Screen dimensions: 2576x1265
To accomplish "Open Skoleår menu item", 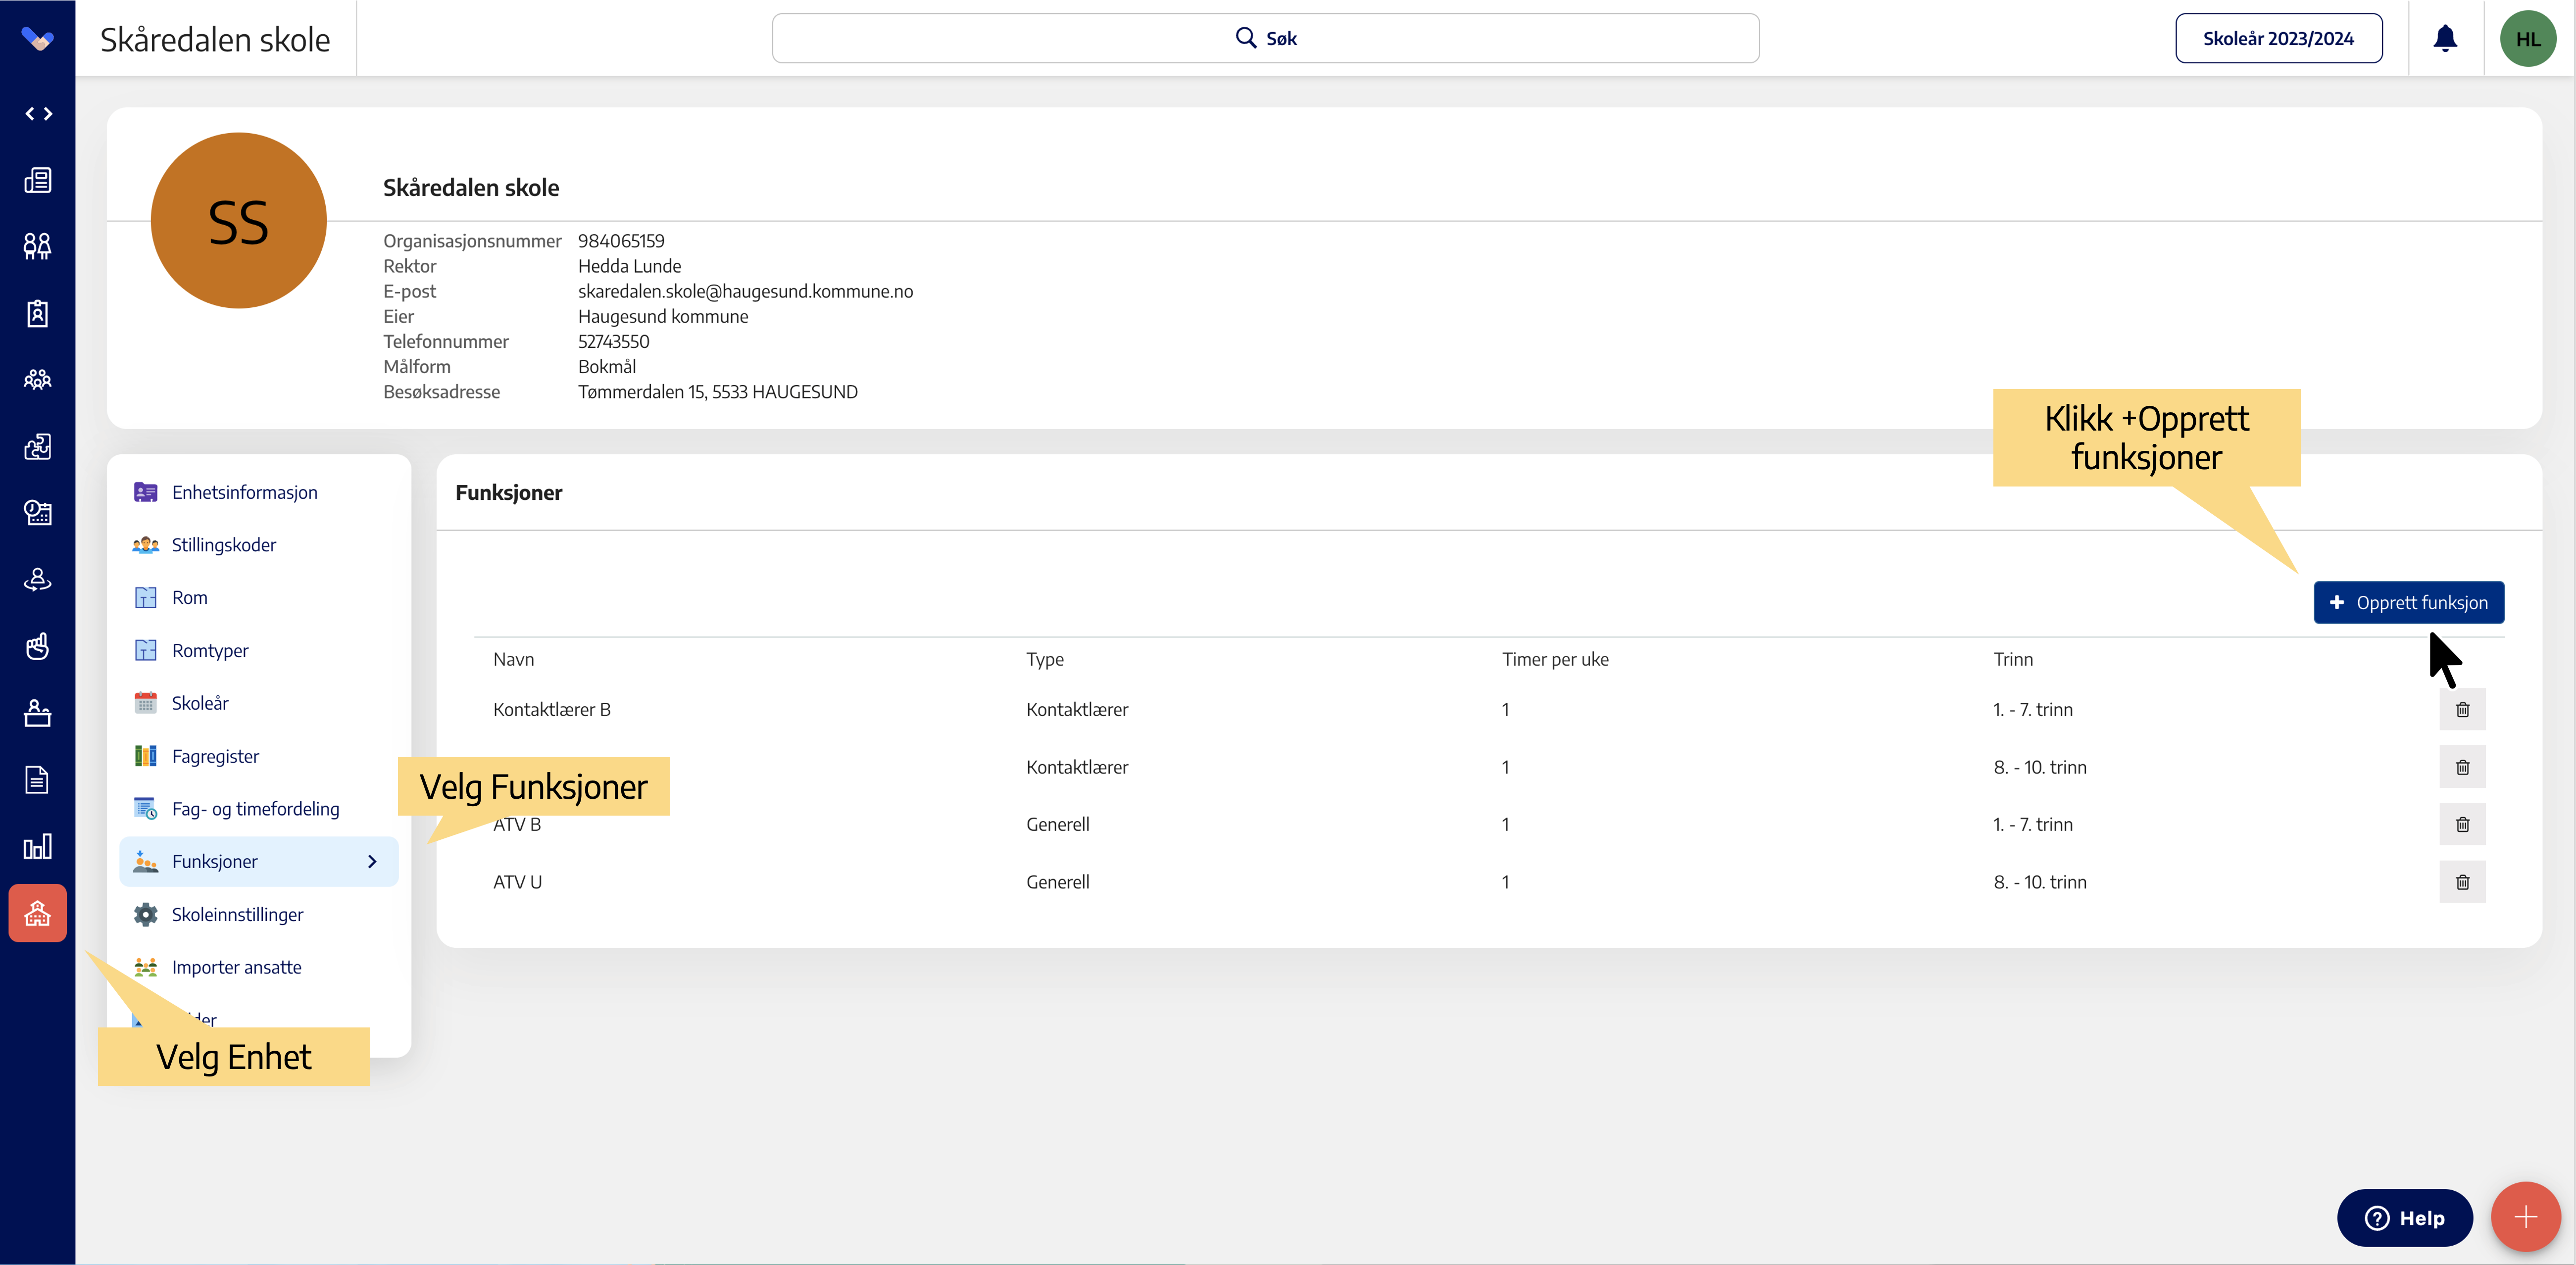I will tap(258, 703).
